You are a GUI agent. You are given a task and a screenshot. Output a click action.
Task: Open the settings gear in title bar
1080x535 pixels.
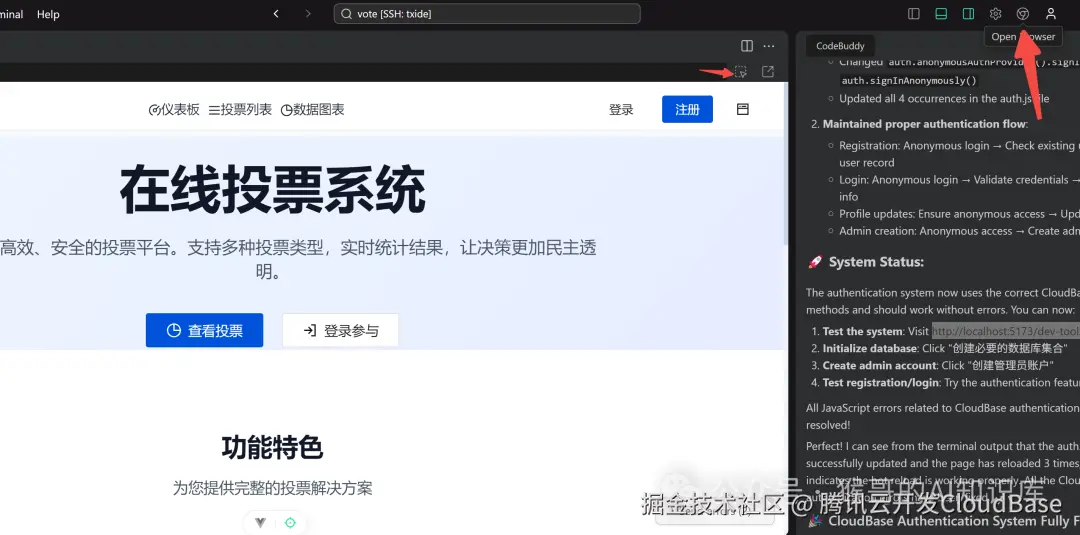(x=995, y=14)
